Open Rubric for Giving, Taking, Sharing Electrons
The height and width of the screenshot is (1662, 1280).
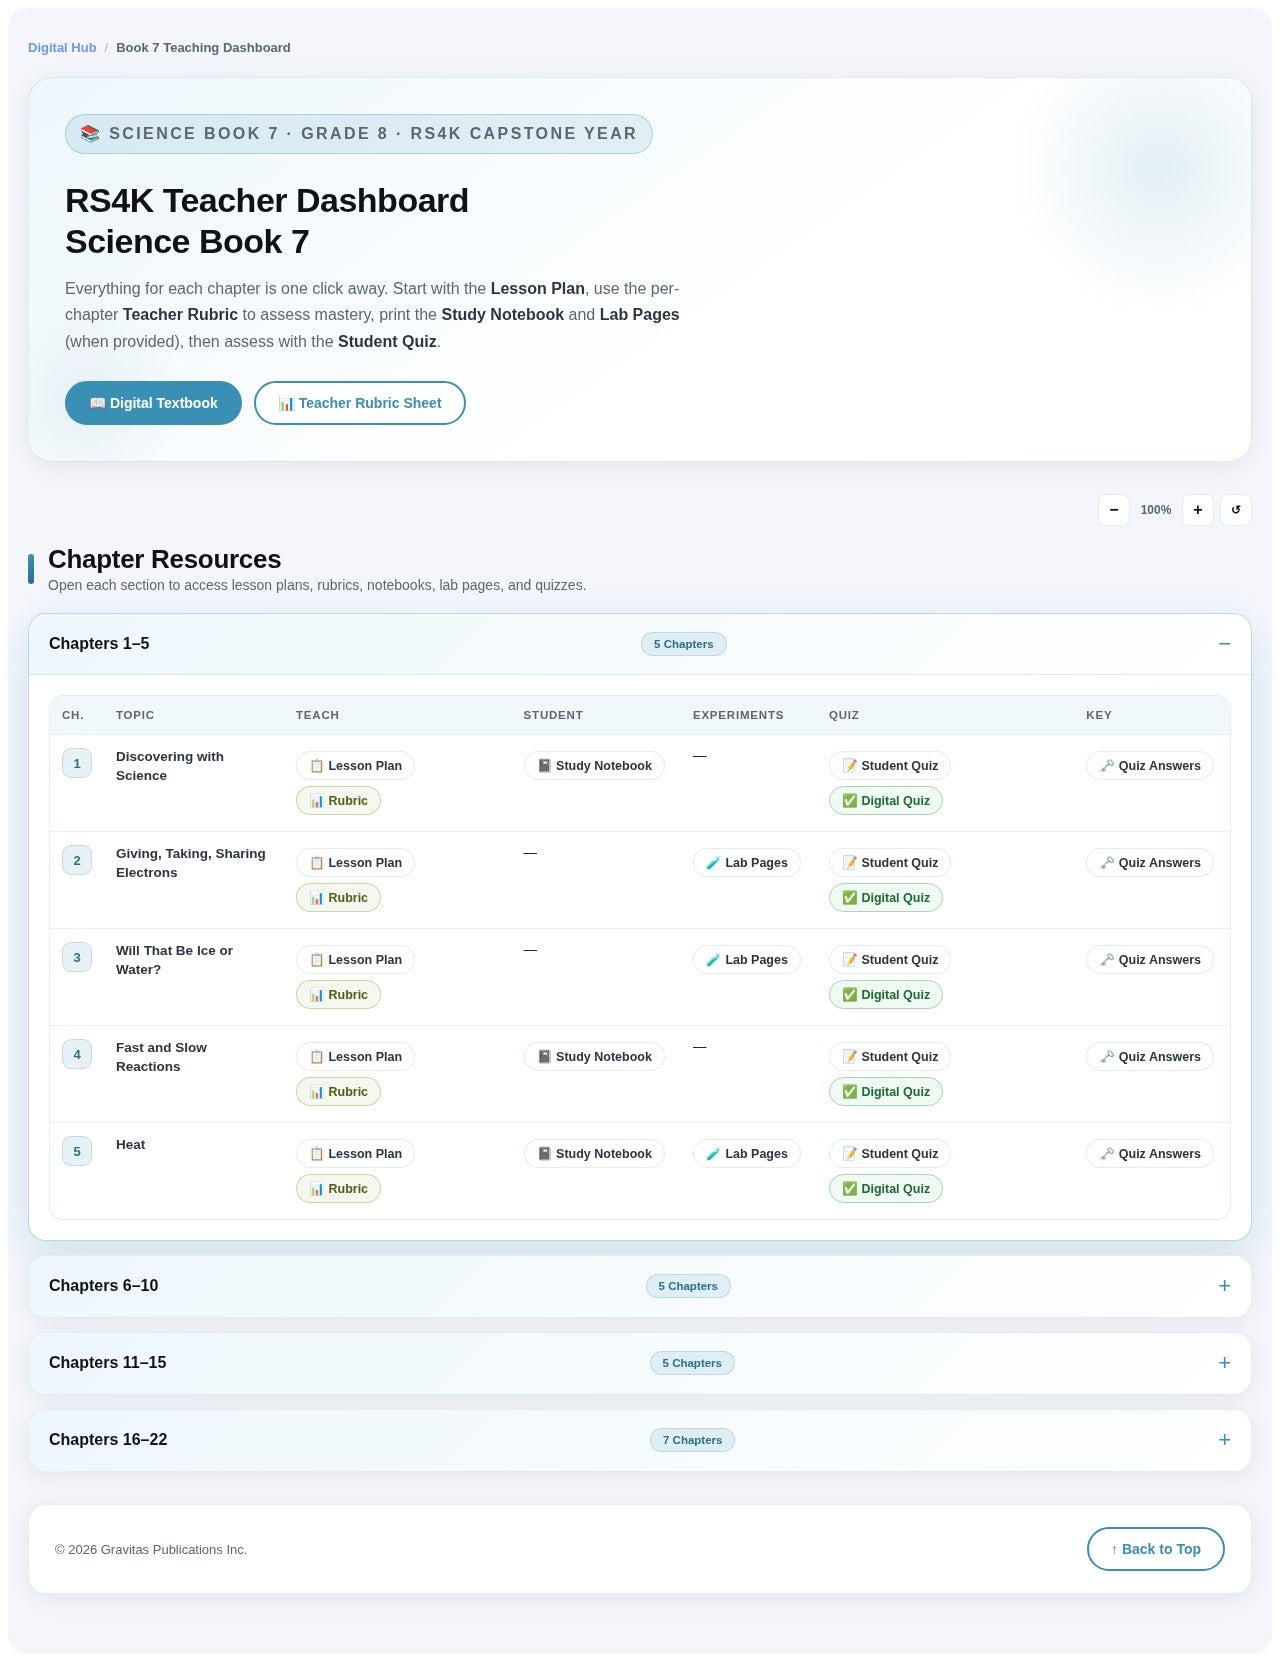tap(338, 898)
